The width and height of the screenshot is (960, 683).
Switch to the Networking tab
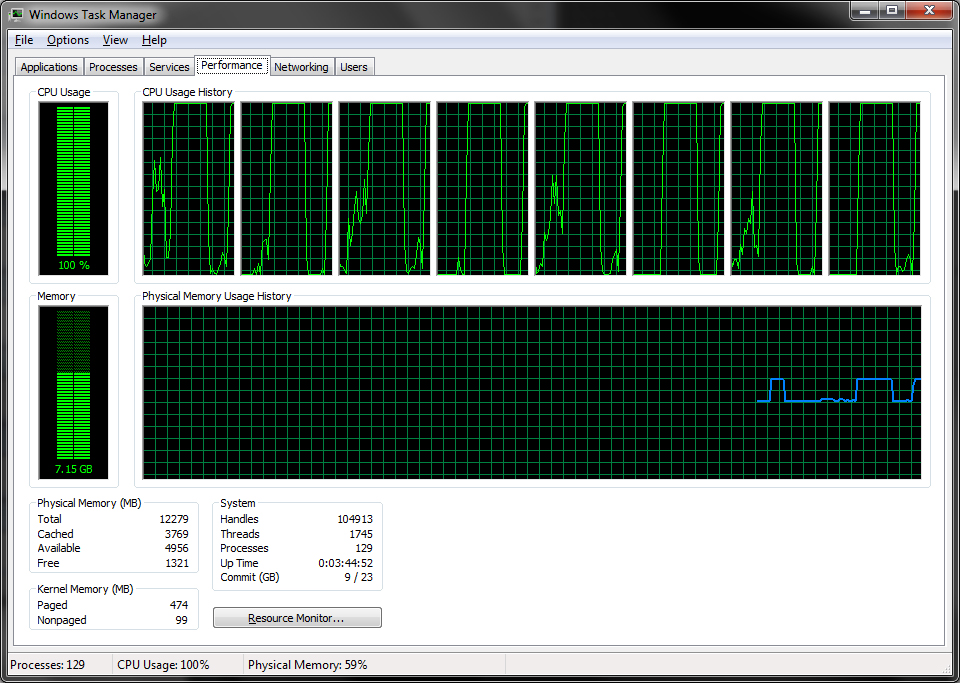301,67
